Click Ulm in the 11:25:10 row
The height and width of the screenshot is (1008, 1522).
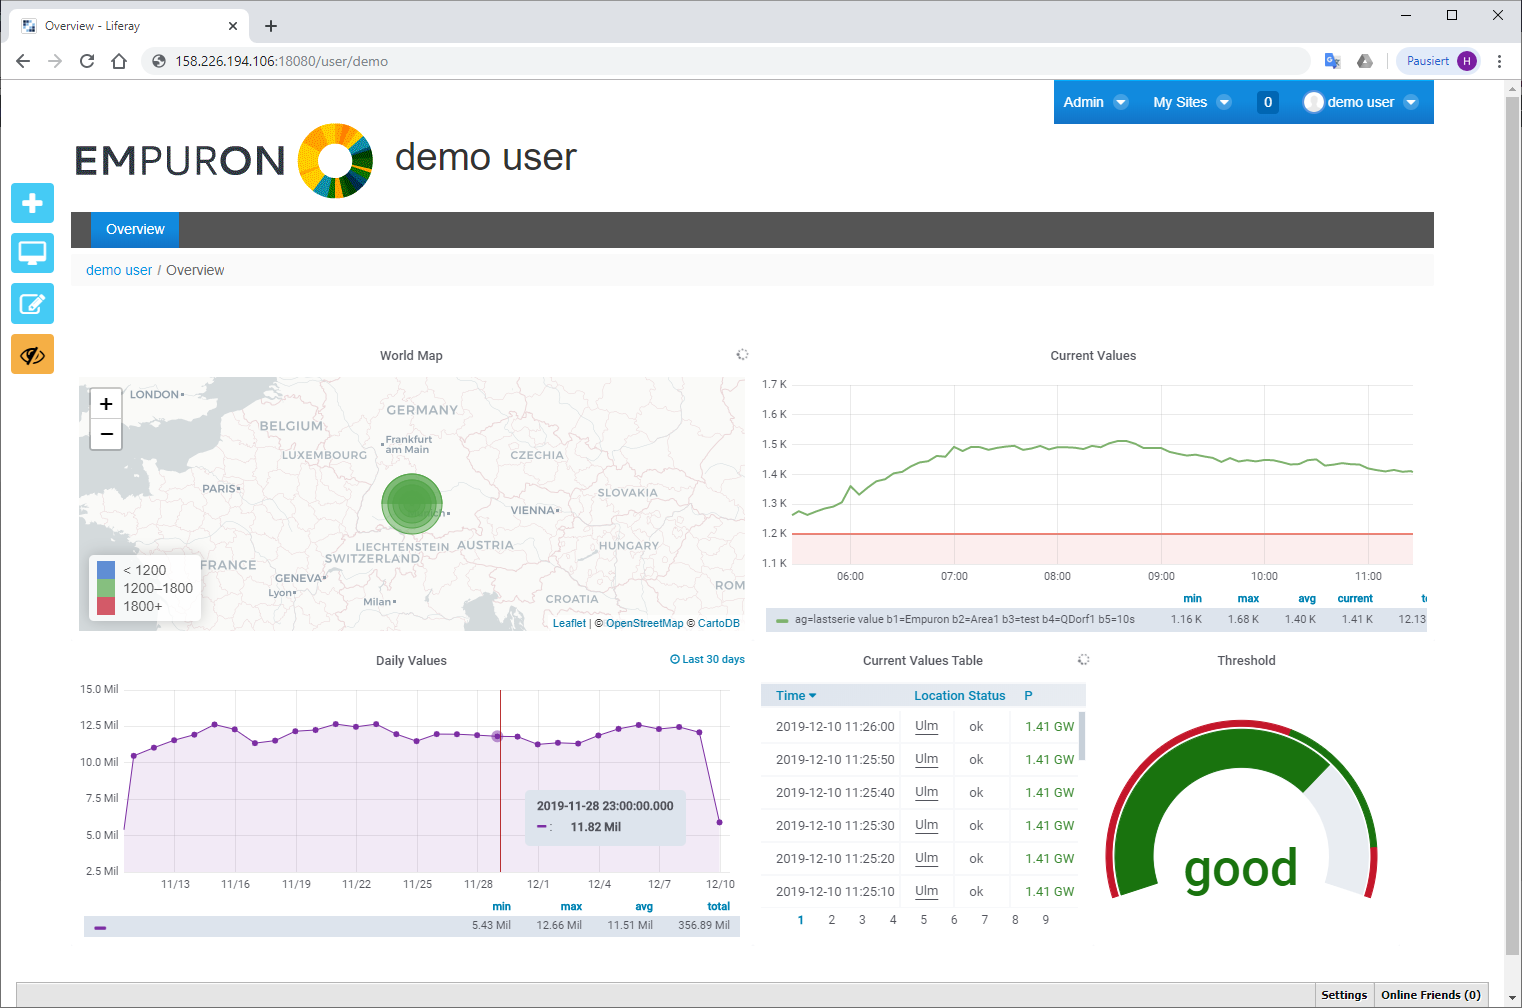tap(926, 891)
